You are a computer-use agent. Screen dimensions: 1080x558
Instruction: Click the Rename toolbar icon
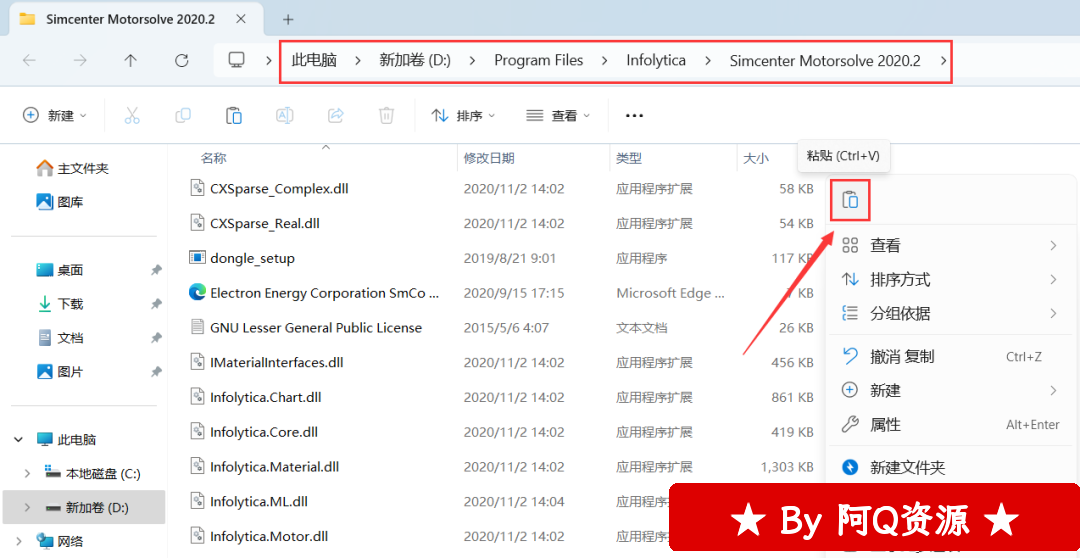(x=284, y=115)
